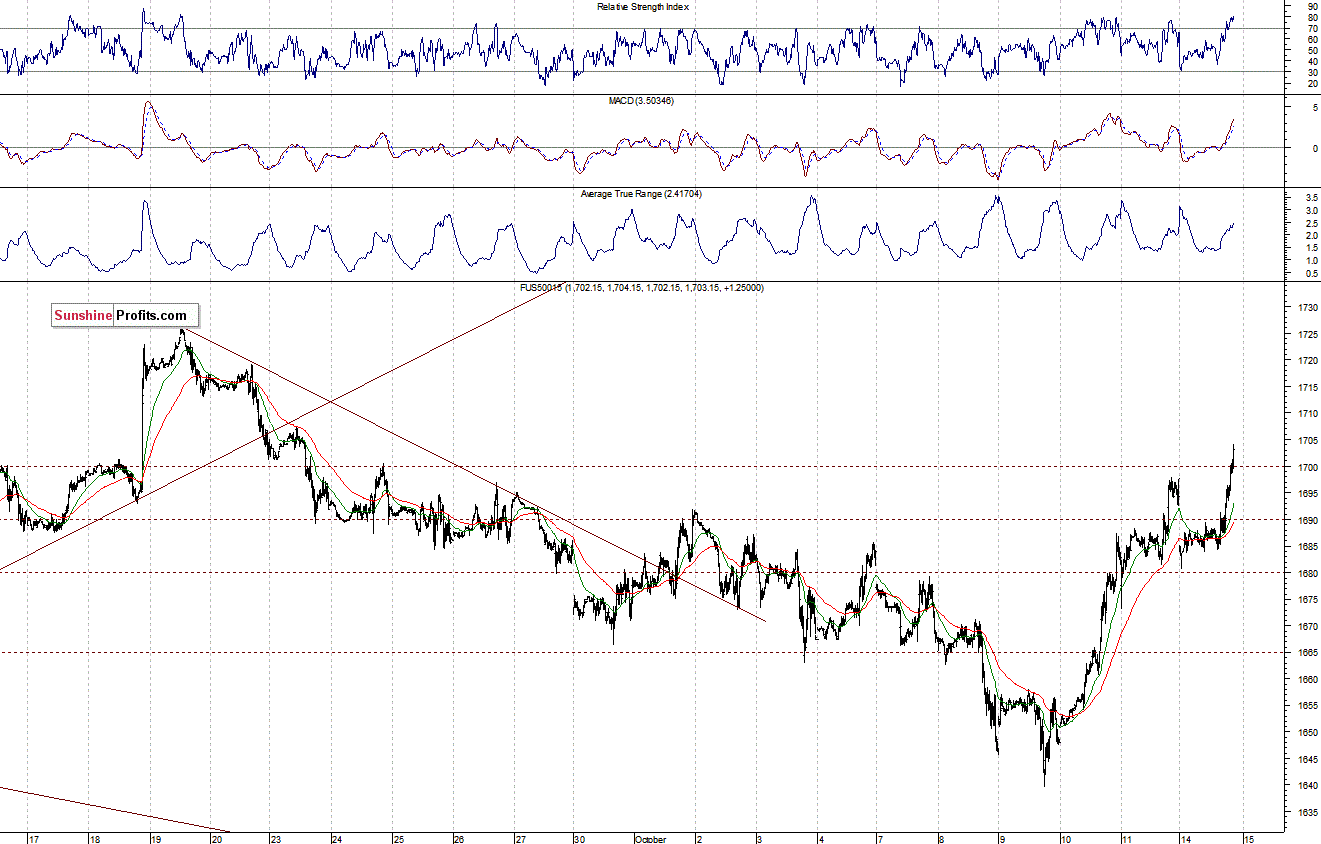Click the 20 label on RSI scale
This screenshot has width=1321, height=844.
click(x=1311, y=83)
